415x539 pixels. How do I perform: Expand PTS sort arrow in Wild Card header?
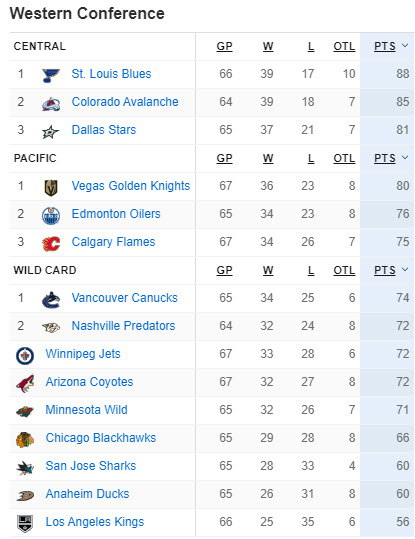click(x=405, y=270)
